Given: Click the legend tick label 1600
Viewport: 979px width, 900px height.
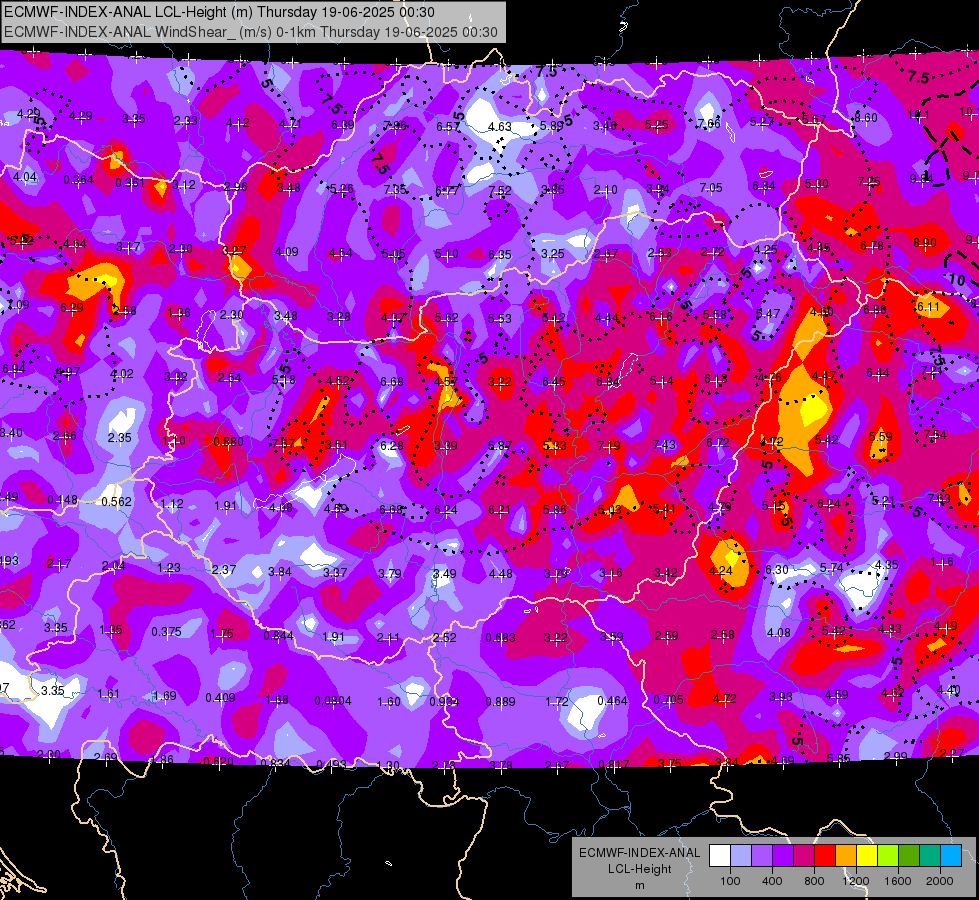Looking at the screenshot, I should pos(898,881).
